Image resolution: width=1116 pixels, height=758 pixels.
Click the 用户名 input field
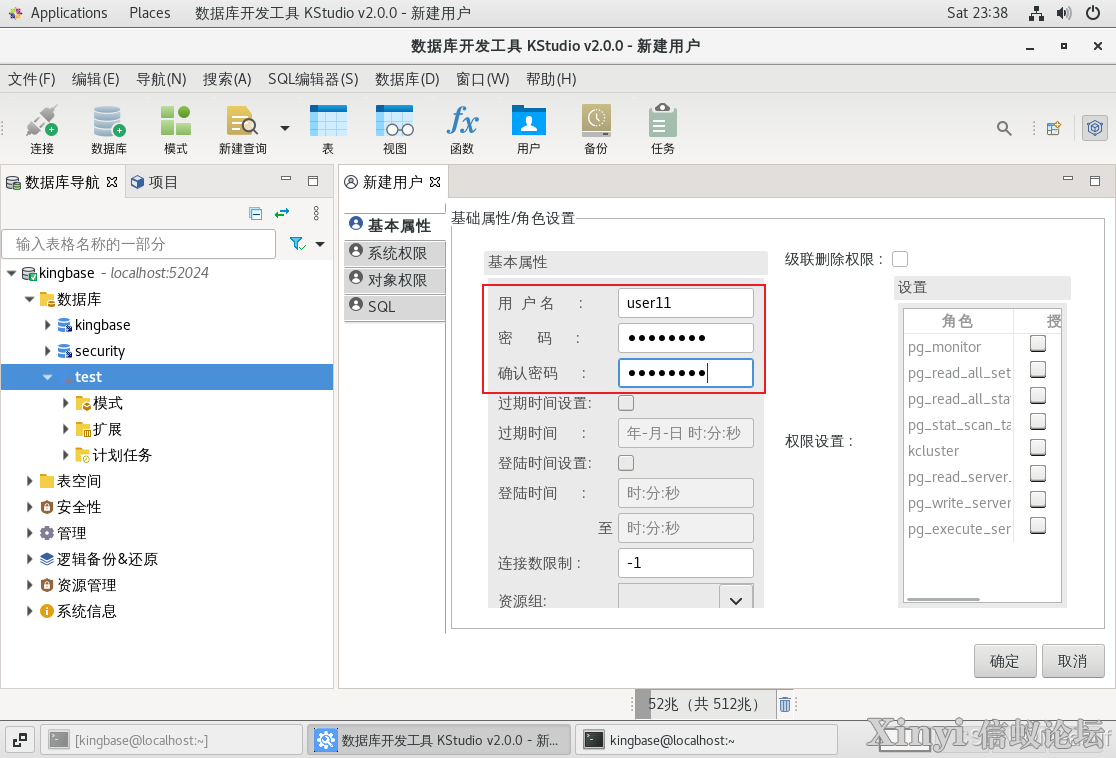pyautogui.click(x=685, y=302)
